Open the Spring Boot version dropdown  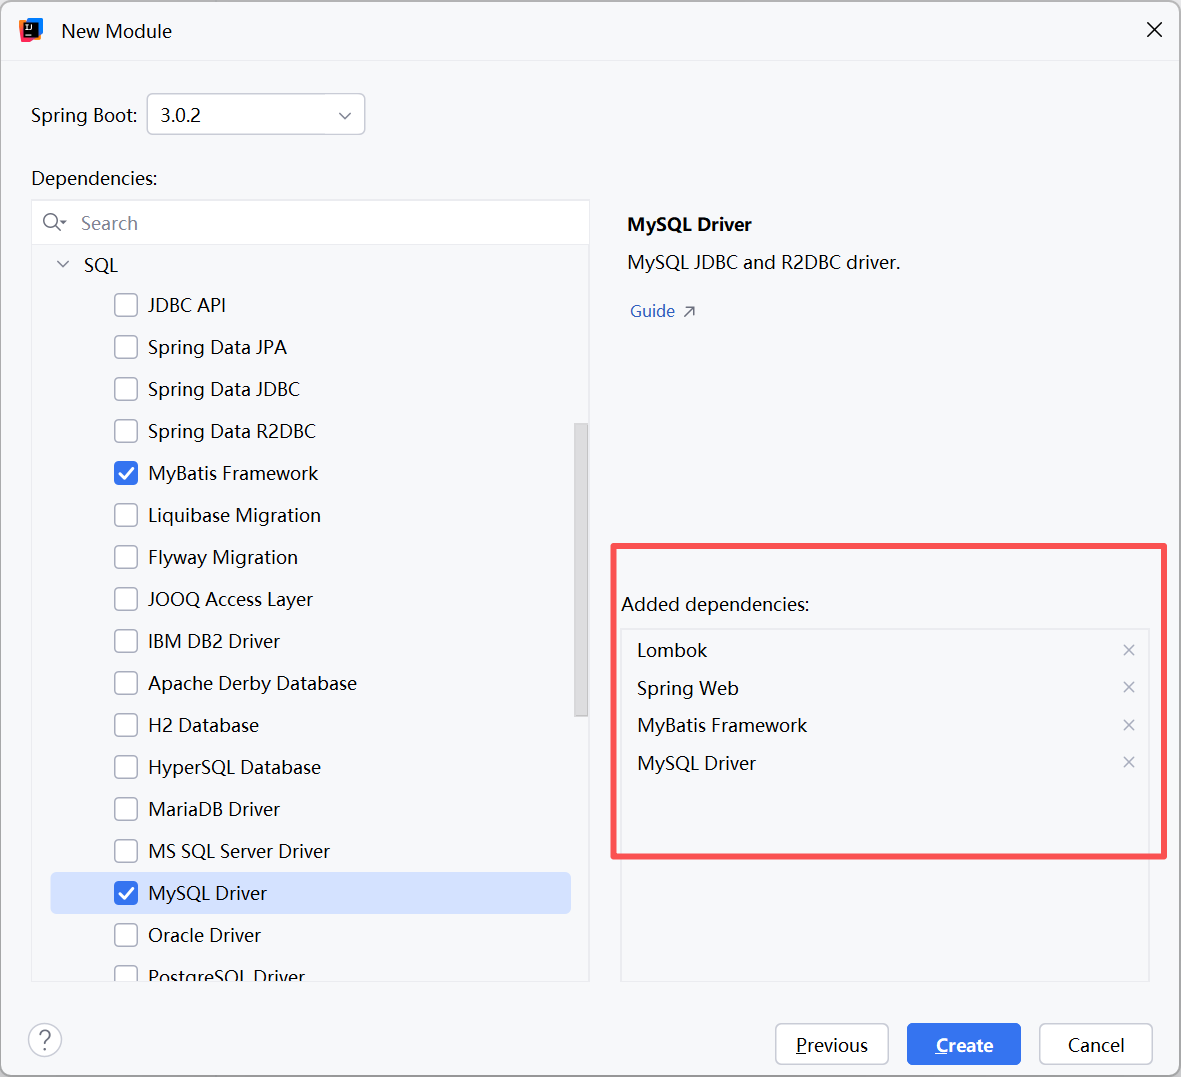click(x=256, y=114)
